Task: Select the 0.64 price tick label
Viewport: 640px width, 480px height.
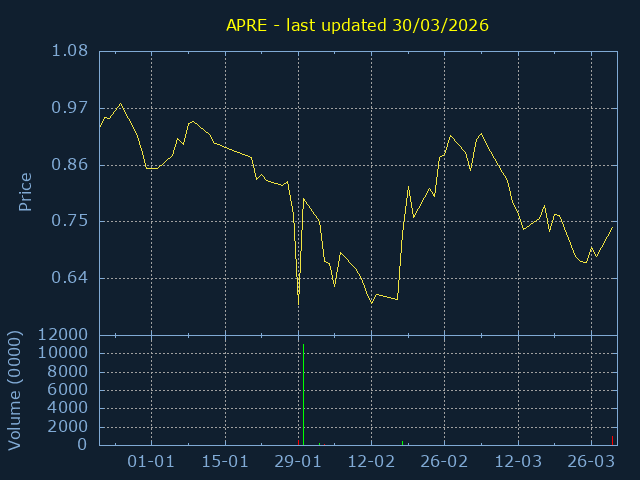Action: pyautogui.click(x=69, y=278)
